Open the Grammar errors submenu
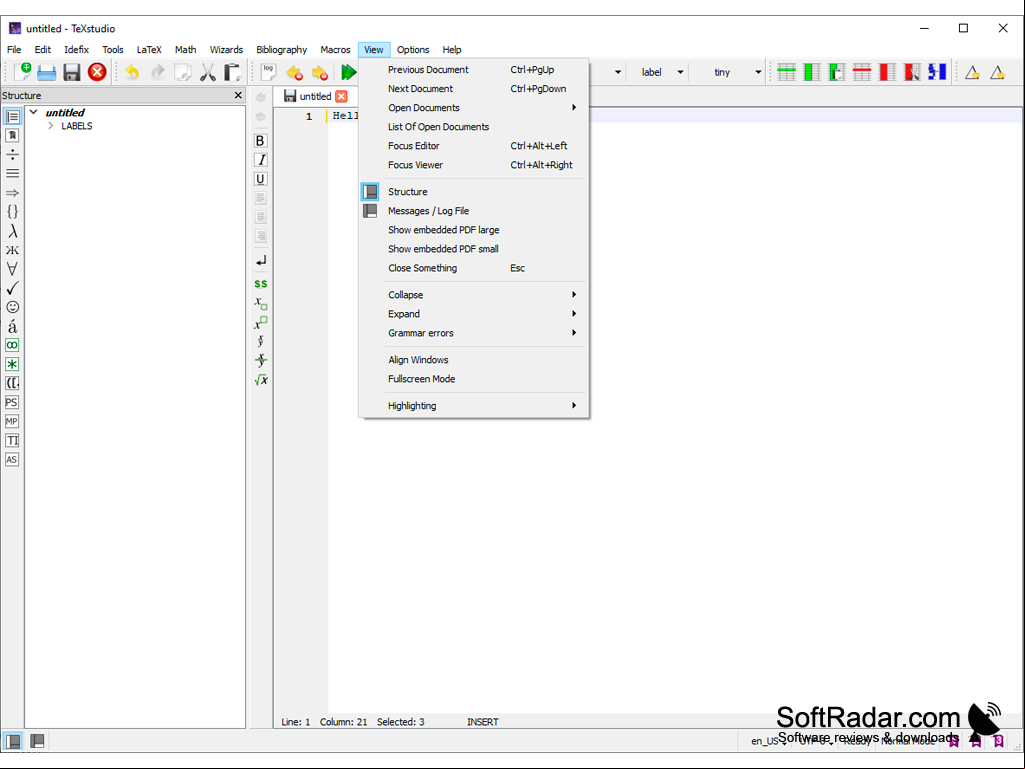Image resolution: width=1025 pixels, height=769 pixels. (x=474, y=332)
